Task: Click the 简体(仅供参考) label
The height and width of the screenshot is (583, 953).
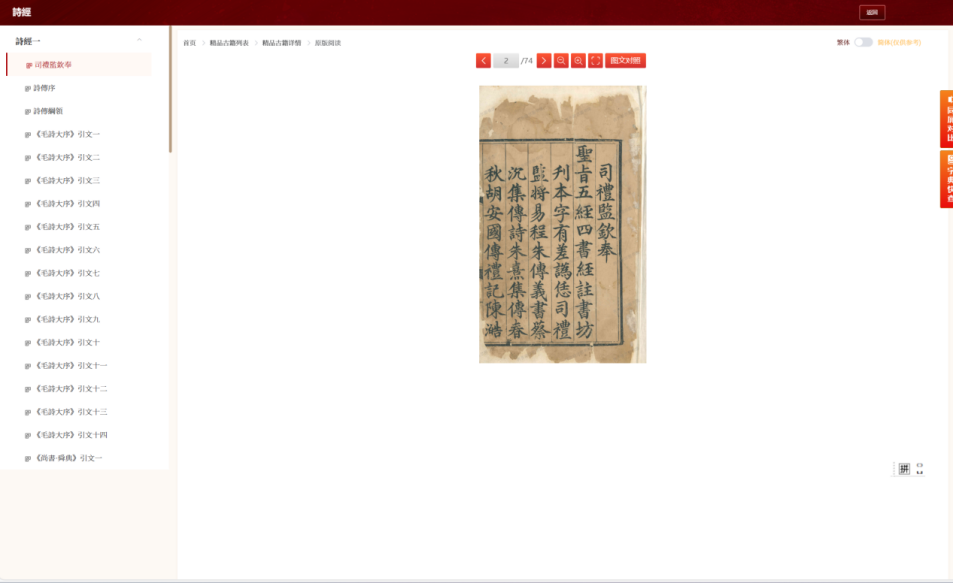Action: 899,43
